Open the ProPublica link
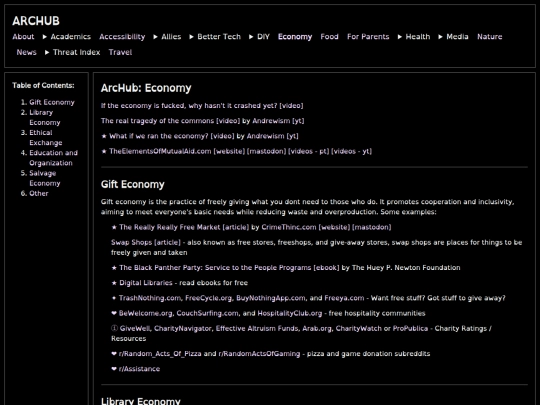This screenshot has height=405, width=540. (x=411, y=329)
